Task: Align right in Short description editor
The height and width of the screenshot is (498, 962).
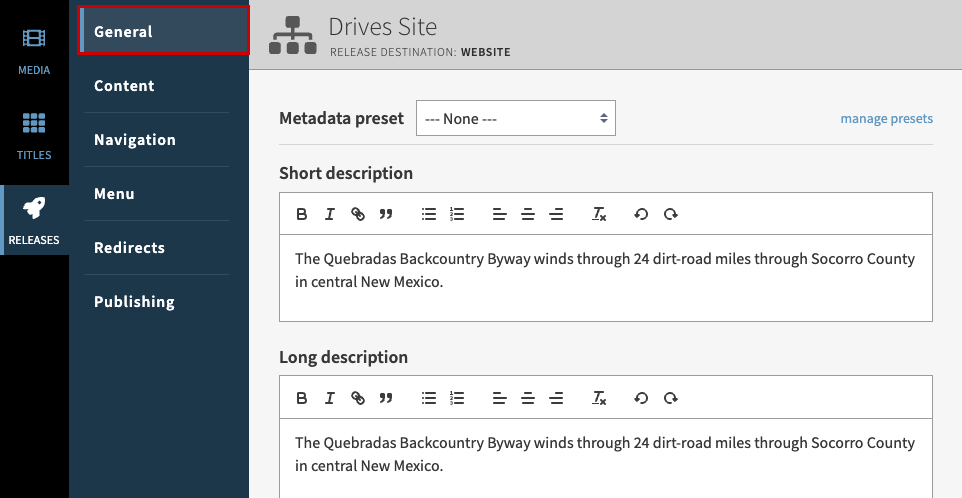Action: click(x=556, y=214)
